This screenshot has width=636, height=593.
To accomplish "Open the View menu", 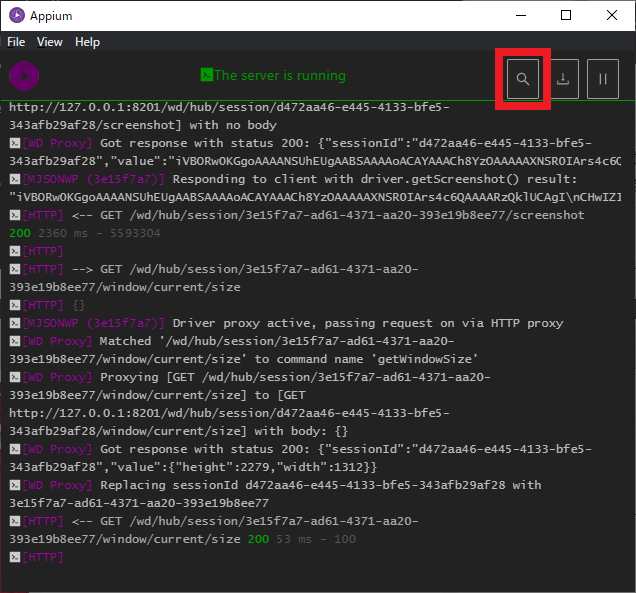I will pyautogui.click(x=49, y=42).
